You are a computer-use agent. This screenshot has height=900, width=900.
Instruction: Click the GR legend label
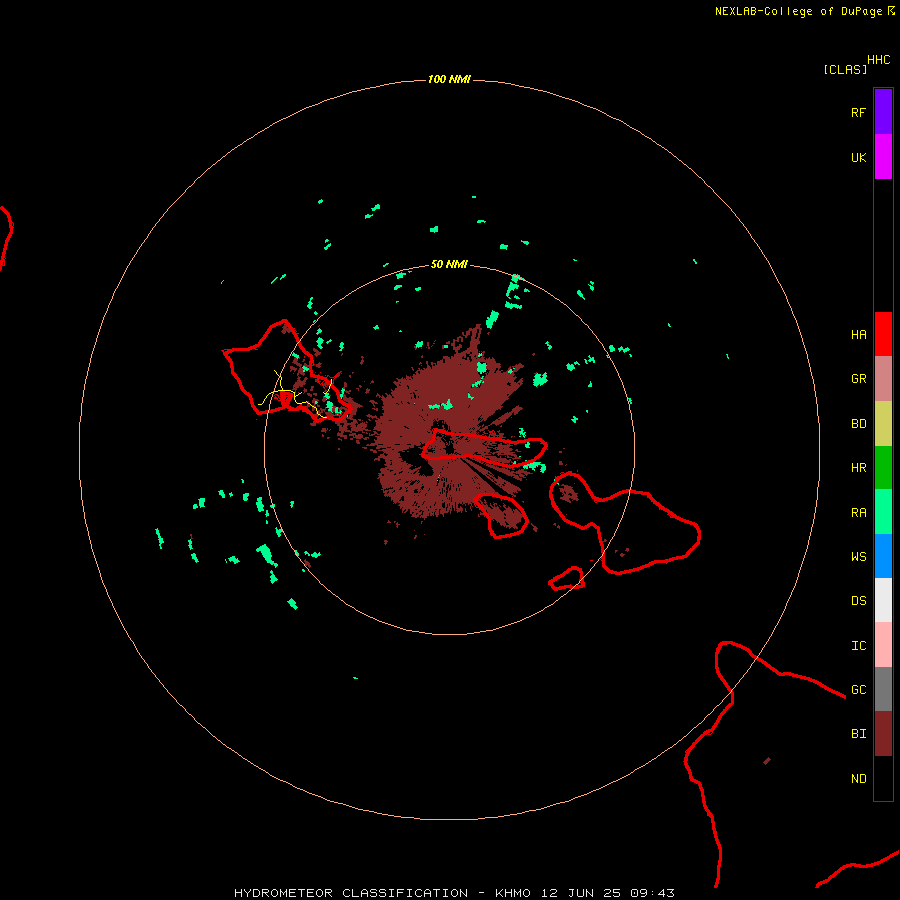(x=858, y=379)
